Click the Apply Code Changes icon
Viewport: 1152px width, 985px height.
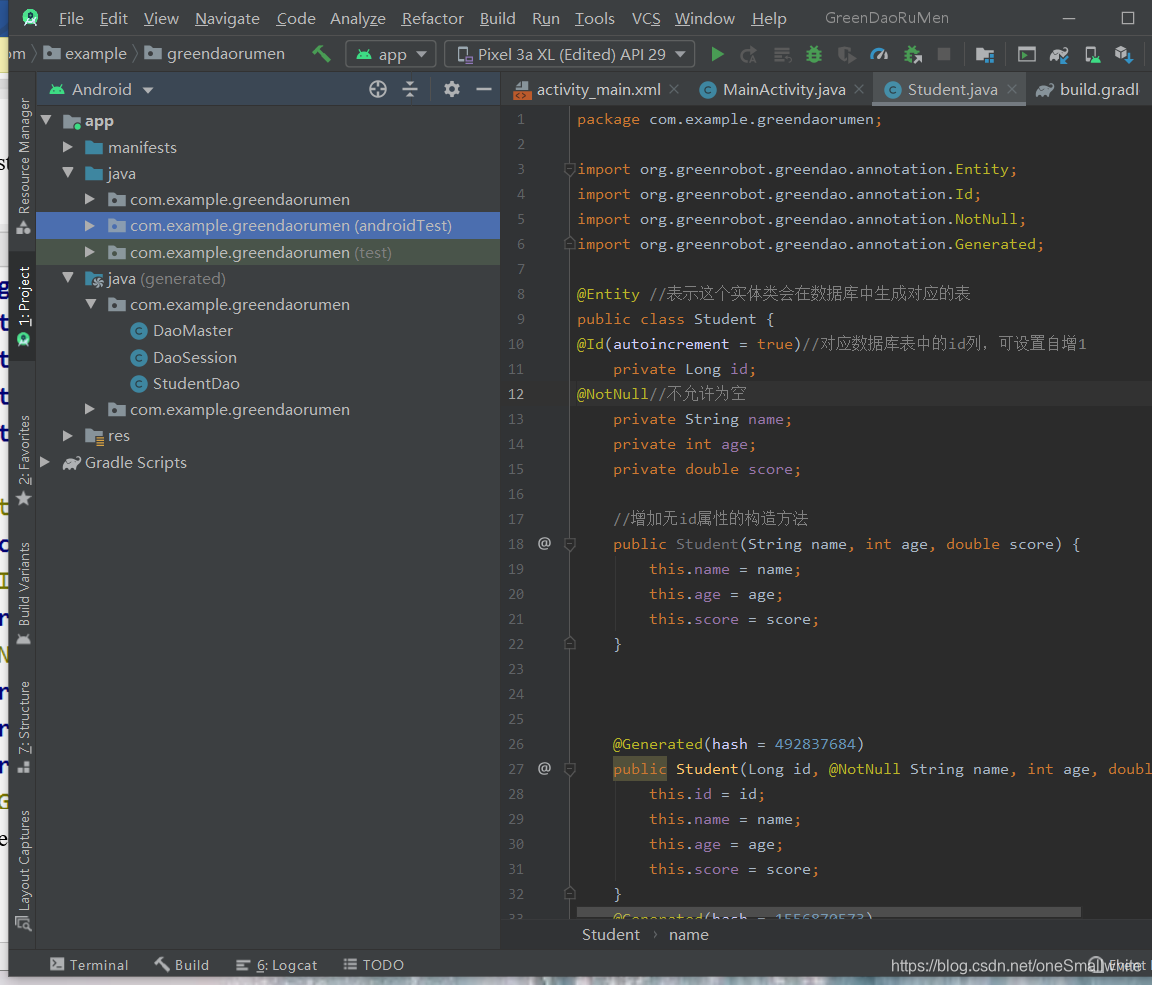click(782, 54)
